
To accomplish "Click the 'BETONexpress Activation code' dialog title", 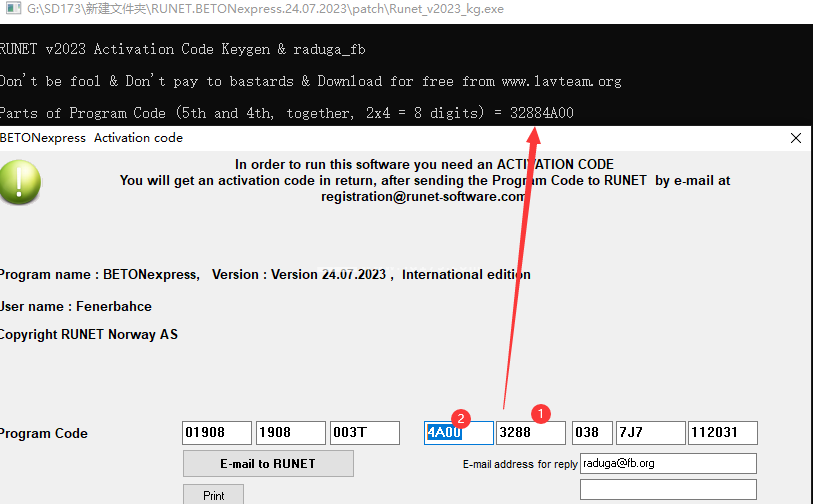I will tap(91, 138).
